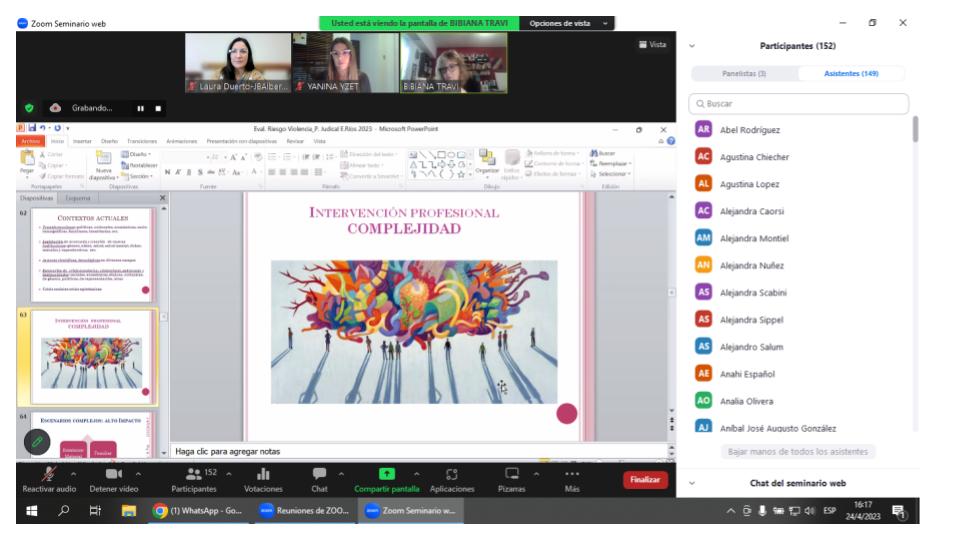Click the red Finalizar button
Image resolution: width=960 pixels, height=540 pixels.
tap(645, 479)
